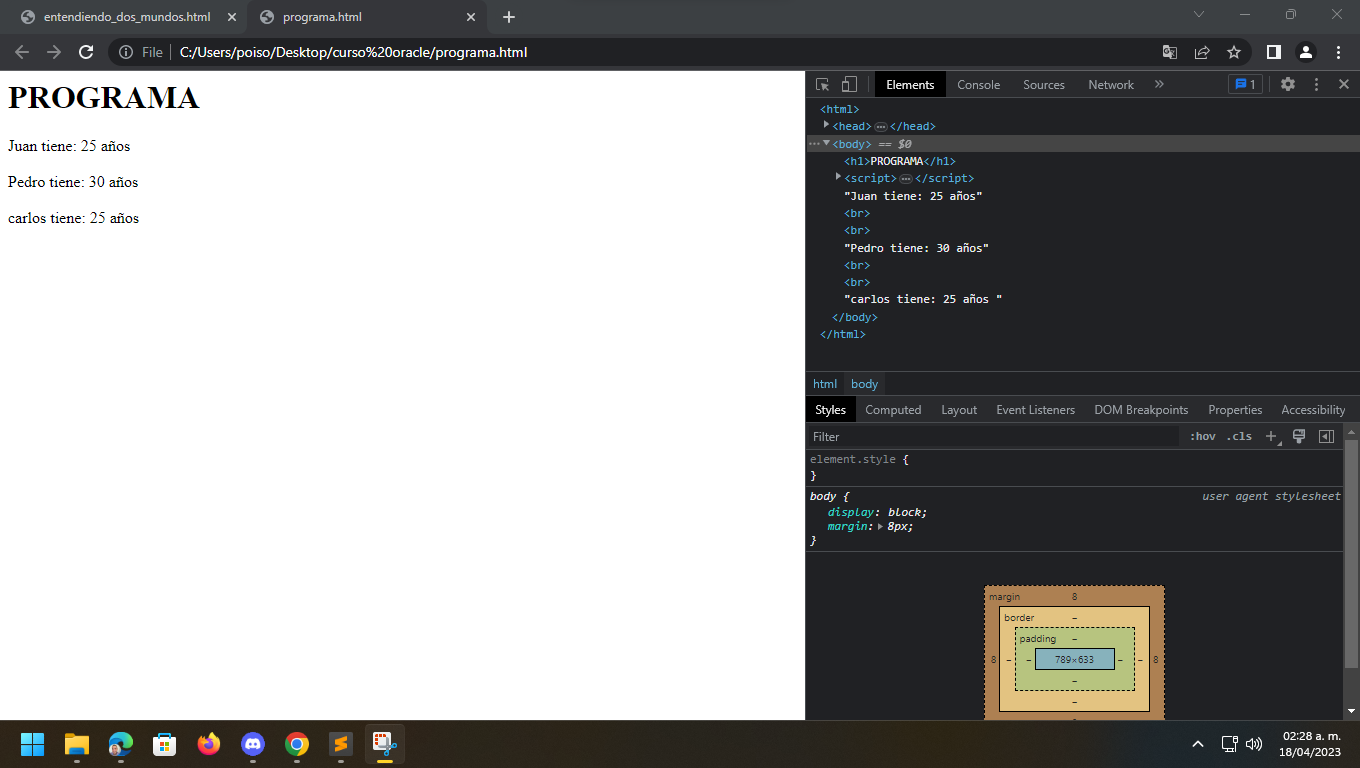Open the DOM Breakpoints tab
This screenshot has width=1360, height=768.
[1141, 410]
